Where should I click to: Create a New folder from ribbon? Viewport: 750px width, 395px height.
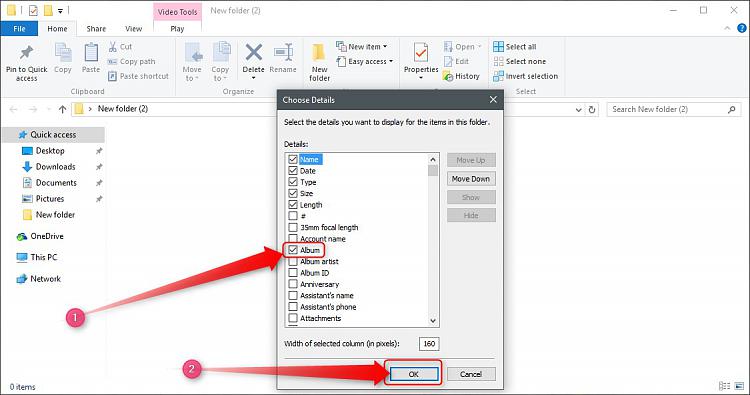tap(319, 63)
